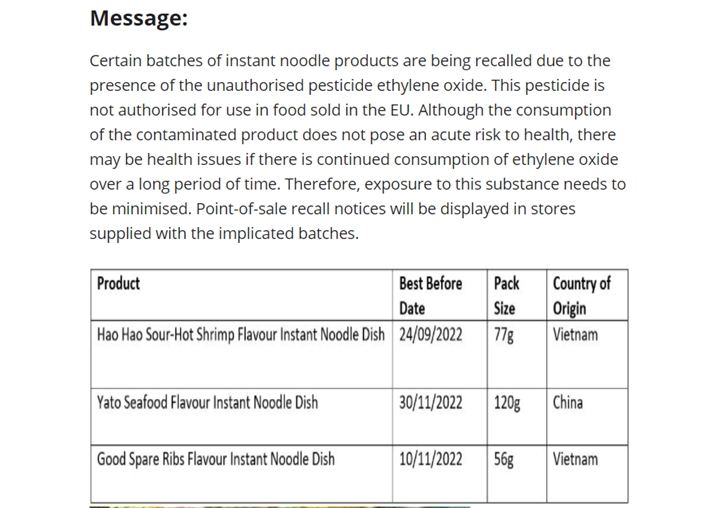Click the "Message:" heading
Viewport: 720px width, 508px height.
[x=138, y=18]
